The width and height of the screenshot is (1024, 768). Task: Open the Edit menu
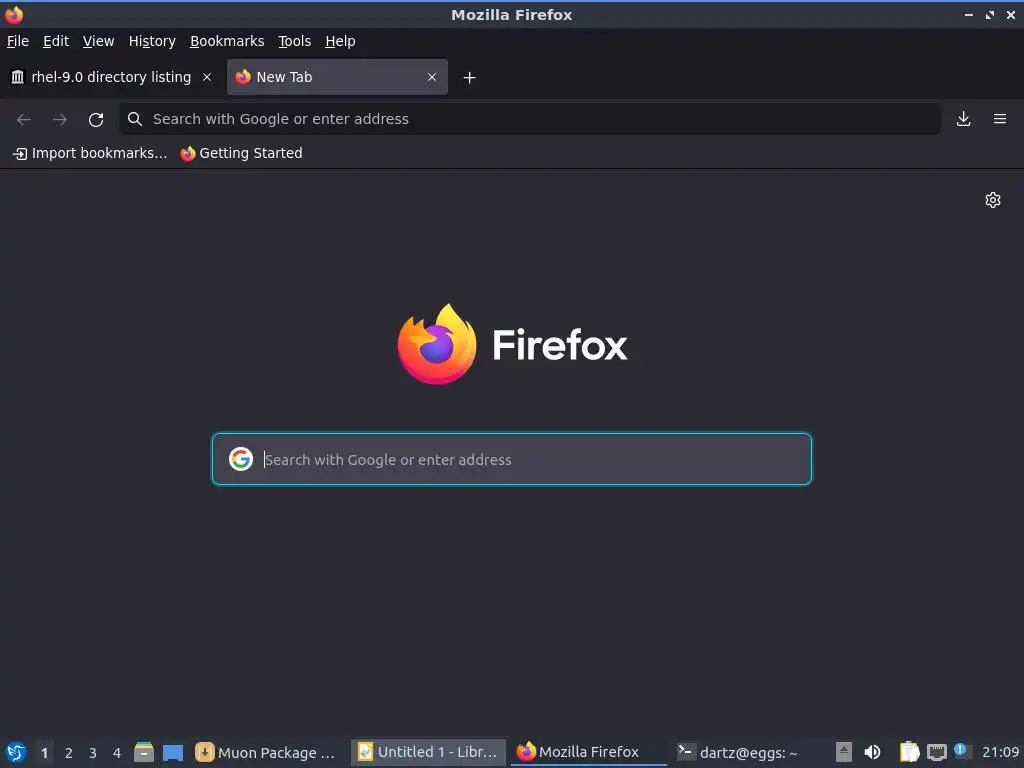pos(56,41)
